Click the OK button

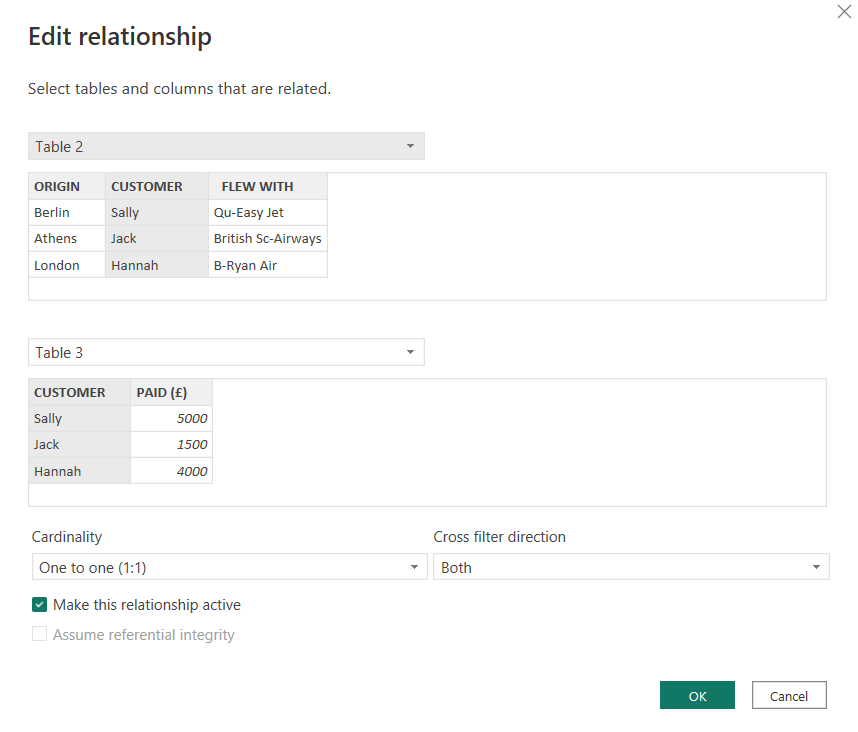click(x=697, y=696)
